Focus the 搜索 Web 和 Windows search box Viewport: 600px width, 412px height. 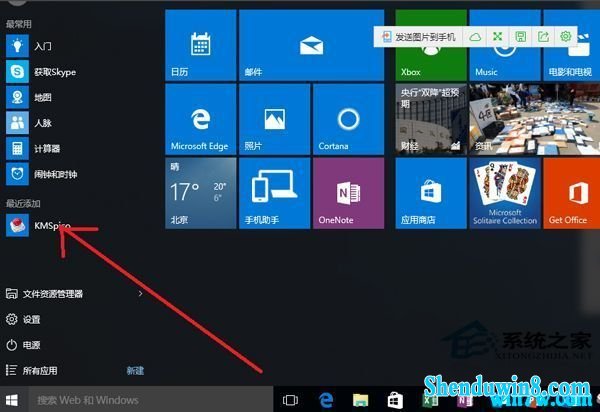pyautogui.click(x=150, y=401)
